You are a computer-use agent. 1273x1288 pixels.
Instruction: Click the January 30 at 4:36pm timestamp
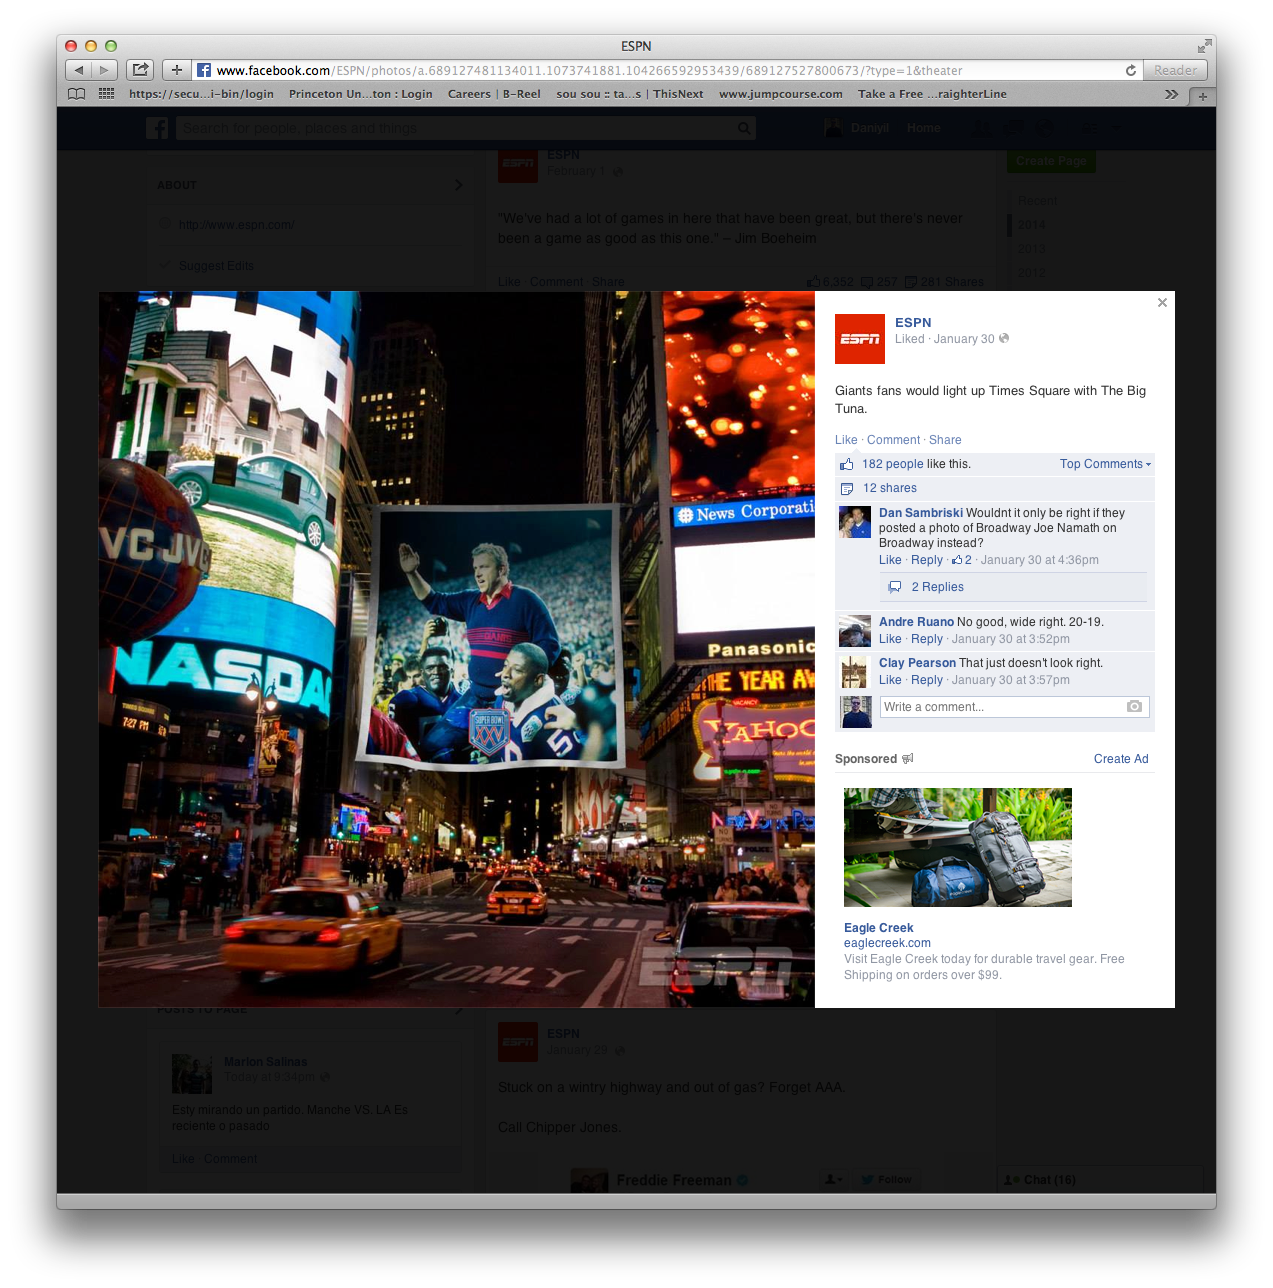point(1040,560)
